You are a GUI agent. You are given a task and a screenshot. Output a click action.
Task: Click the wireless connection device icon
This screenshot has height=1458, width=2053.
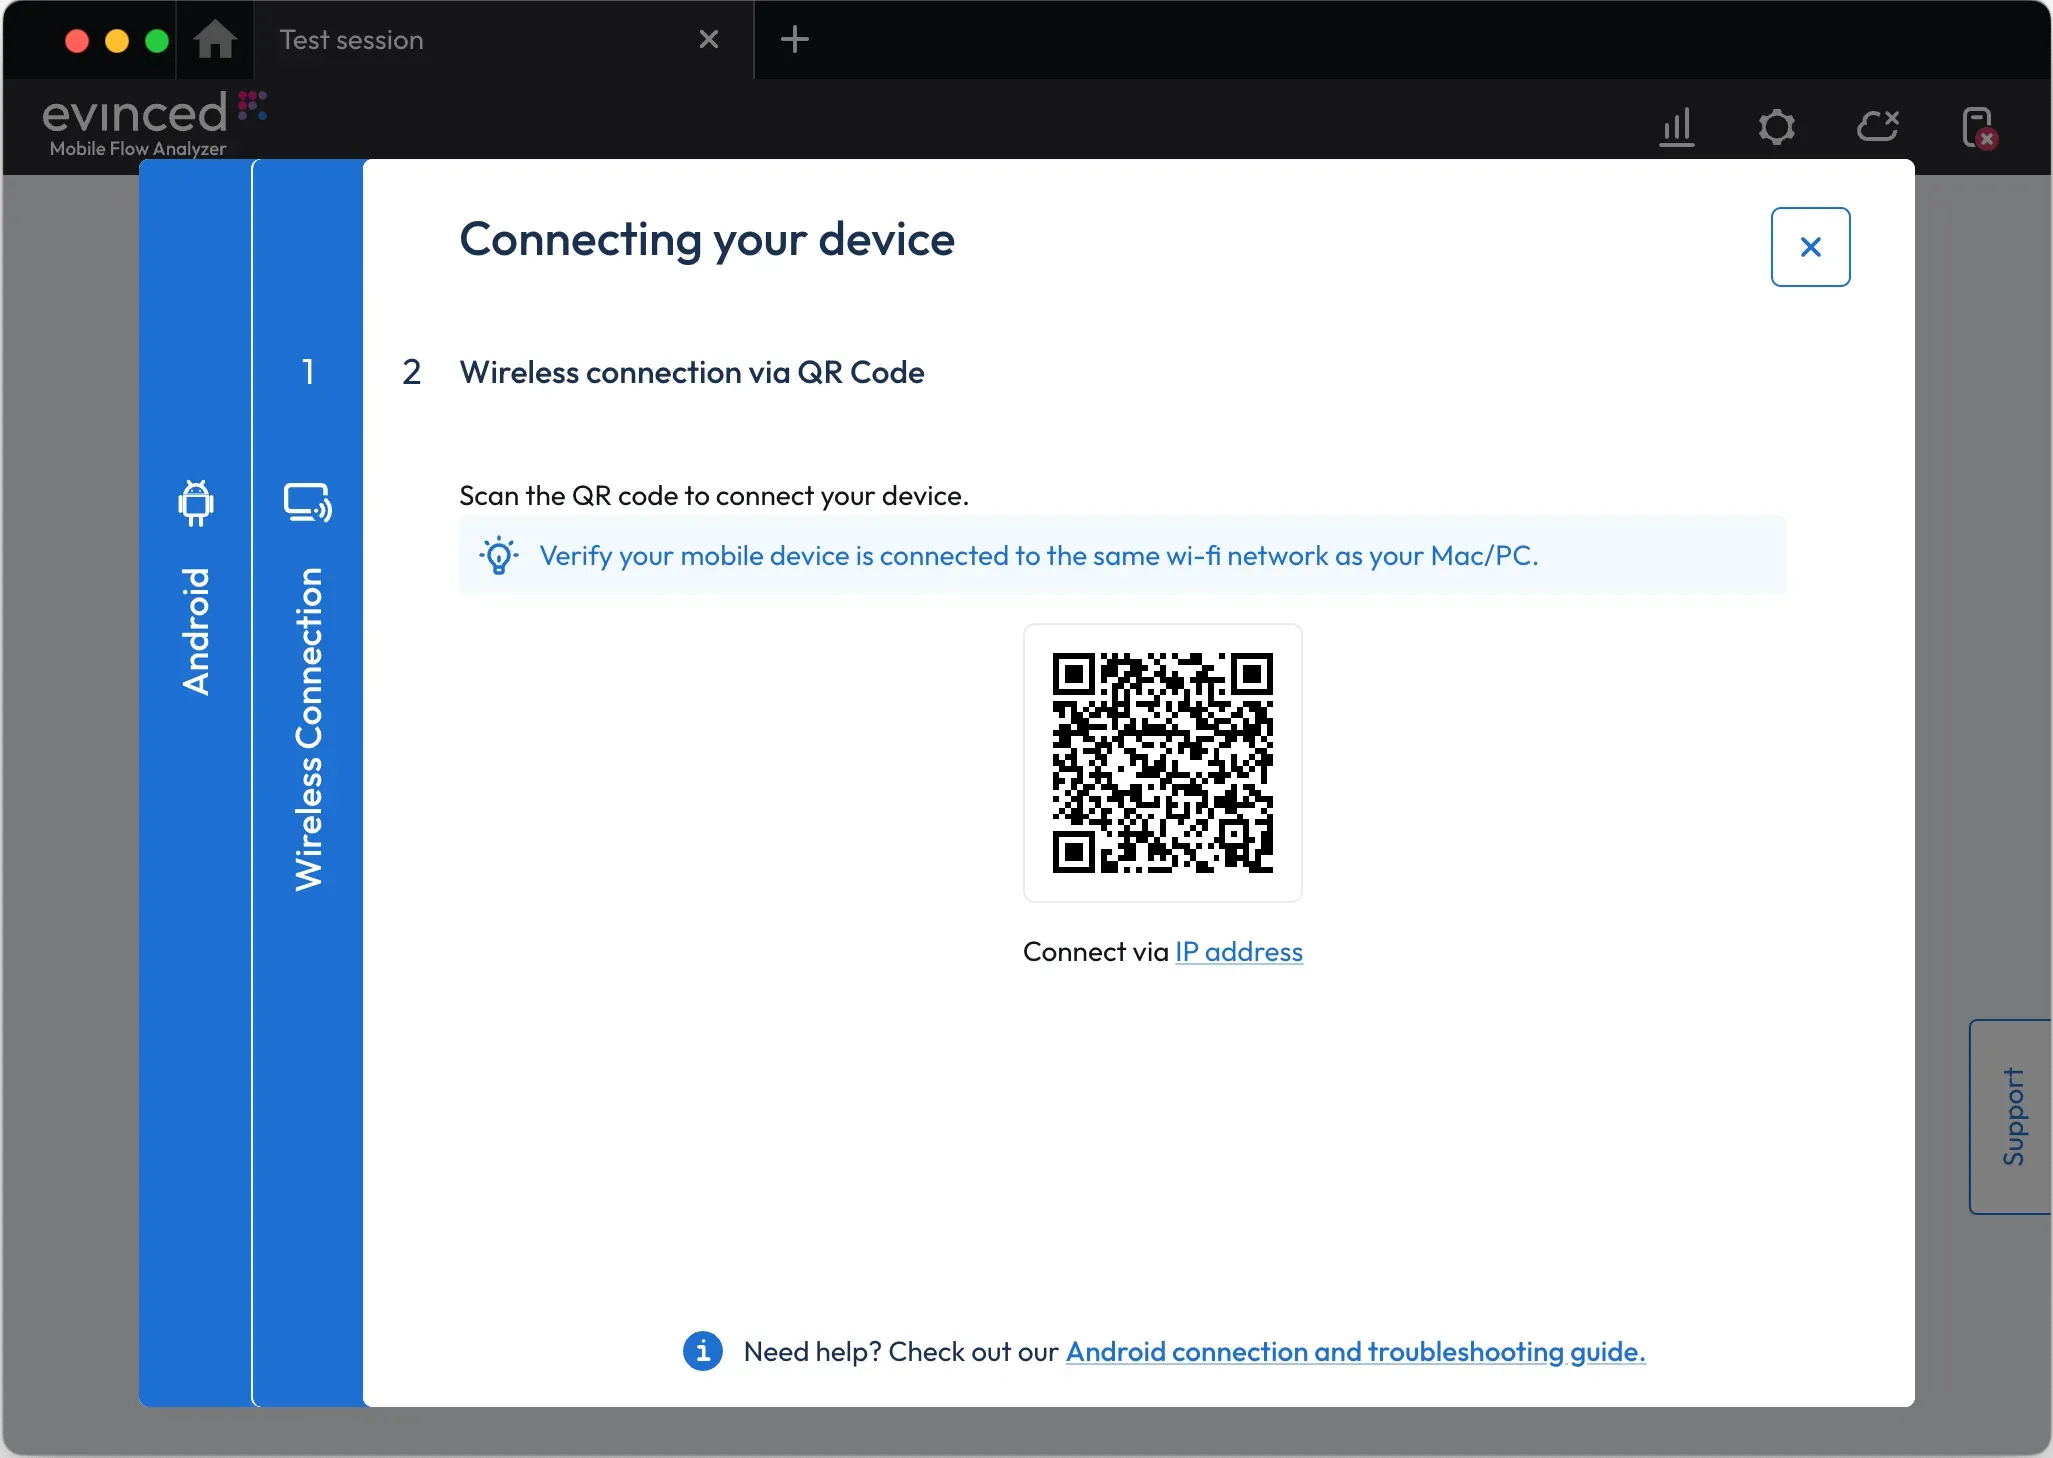pyautogui.click(x=308, y=503)
